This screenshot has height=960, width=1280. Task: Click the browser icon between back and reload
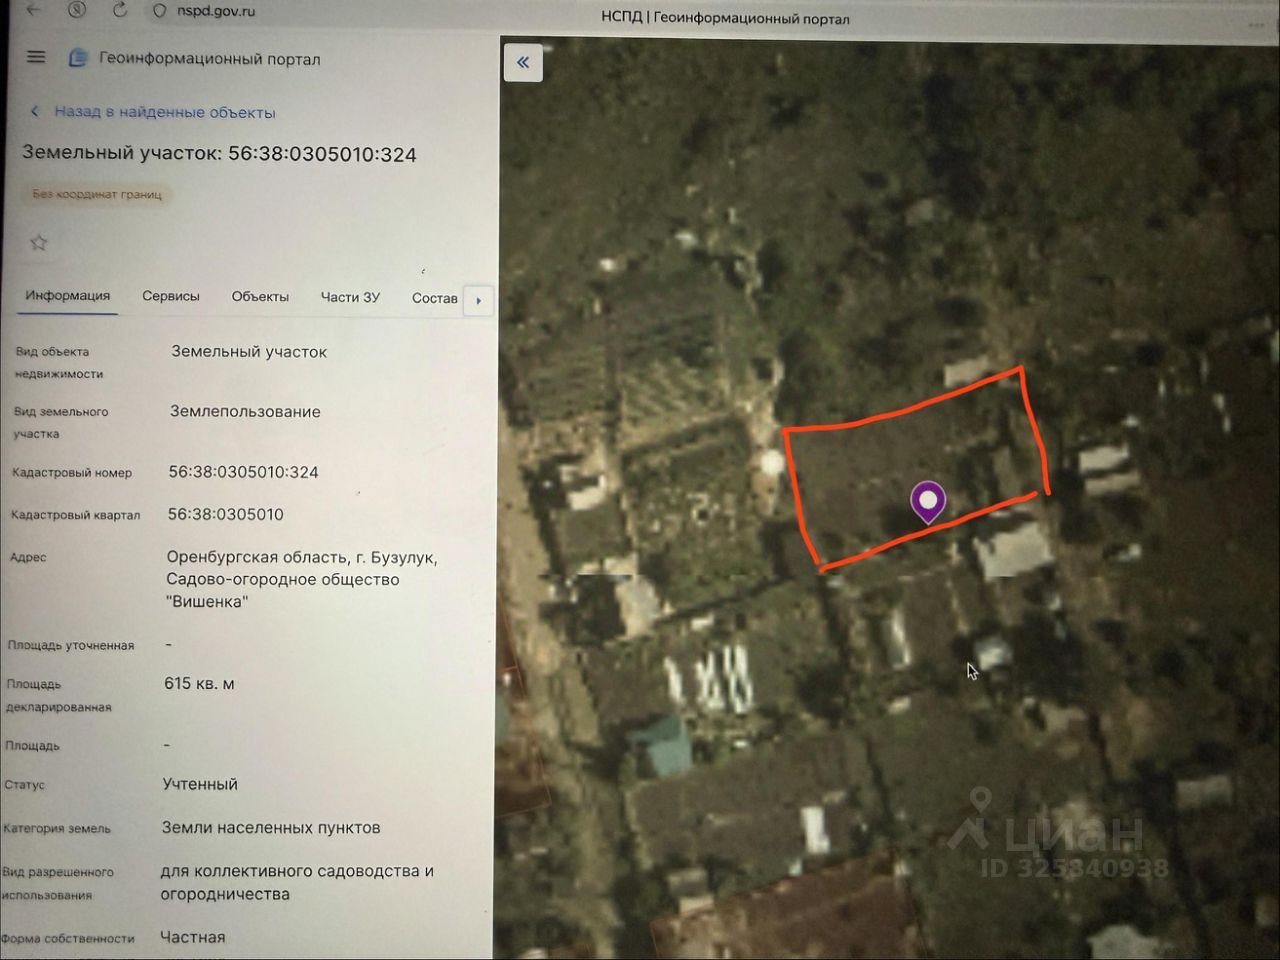coord(77,10)
